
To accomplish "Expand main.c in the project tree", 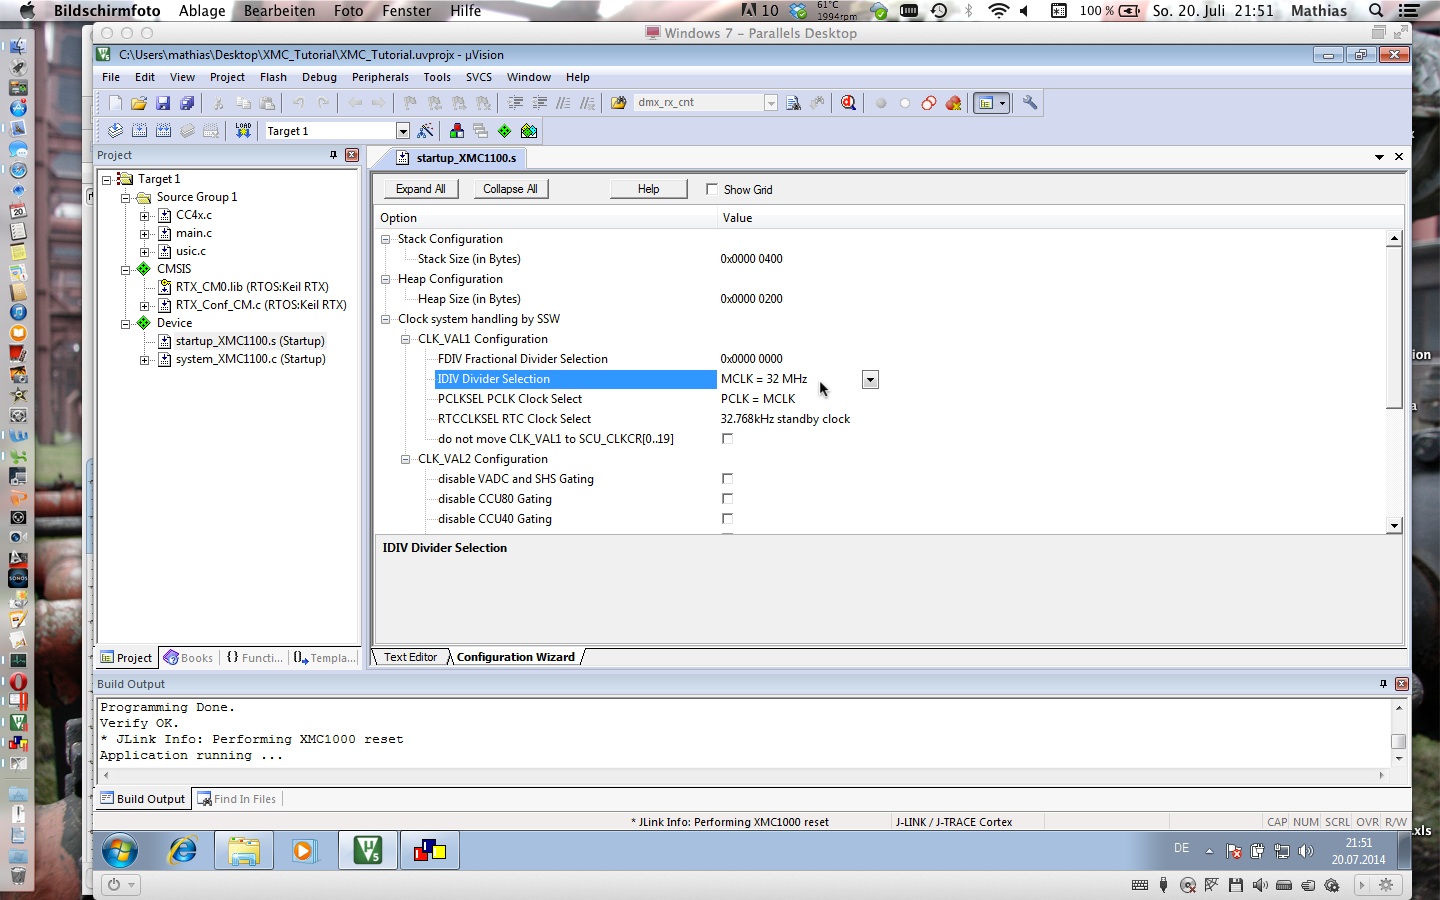I will click(145, 234).
